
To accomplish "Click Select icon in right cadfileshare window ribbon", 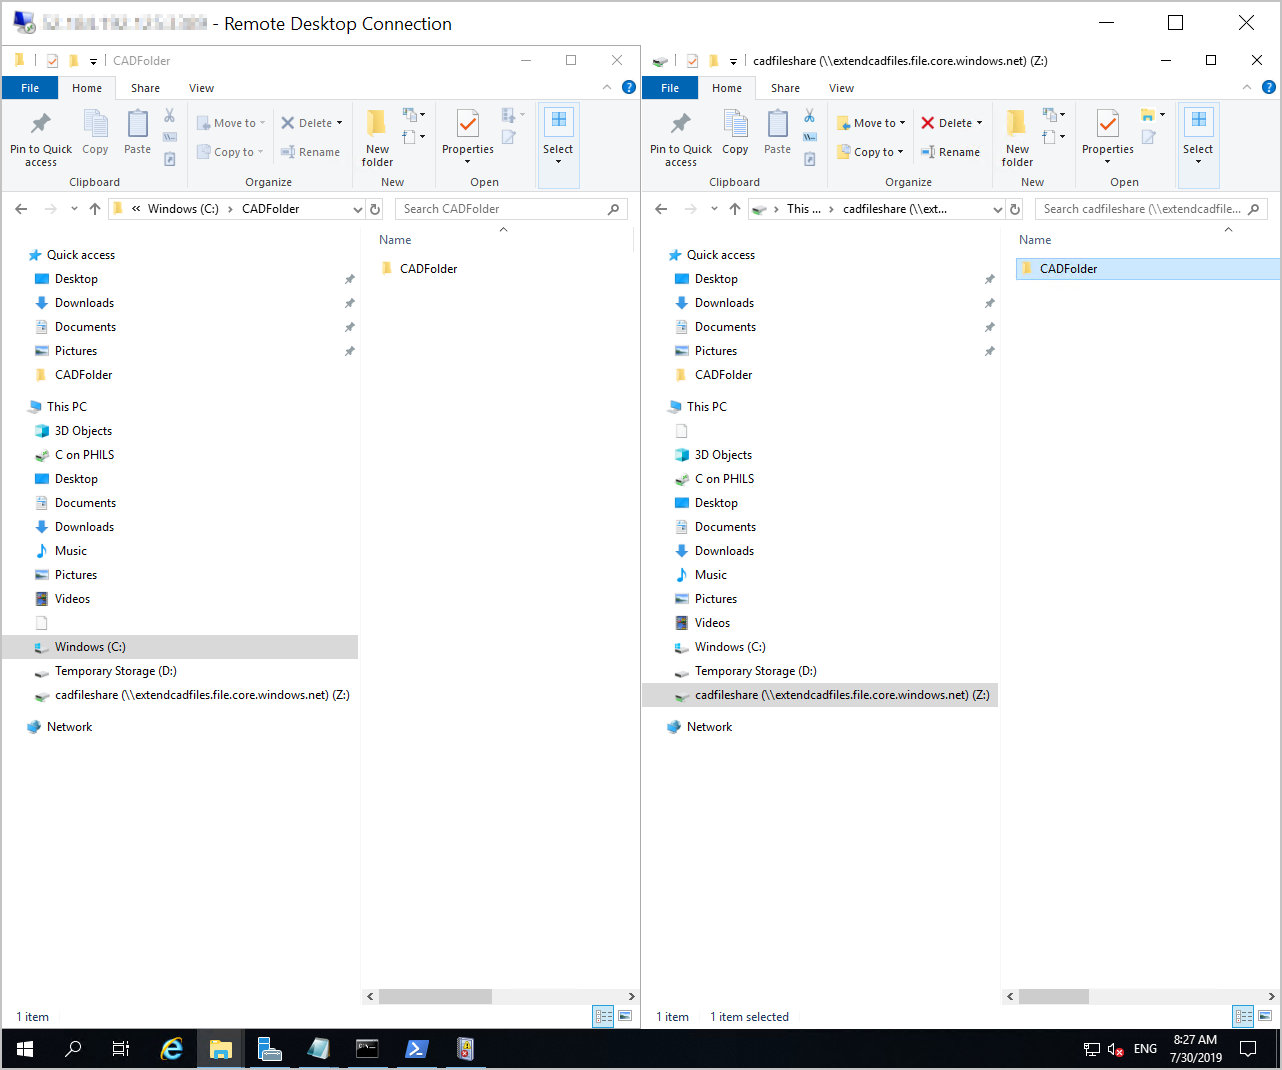I will [1198, 120].
